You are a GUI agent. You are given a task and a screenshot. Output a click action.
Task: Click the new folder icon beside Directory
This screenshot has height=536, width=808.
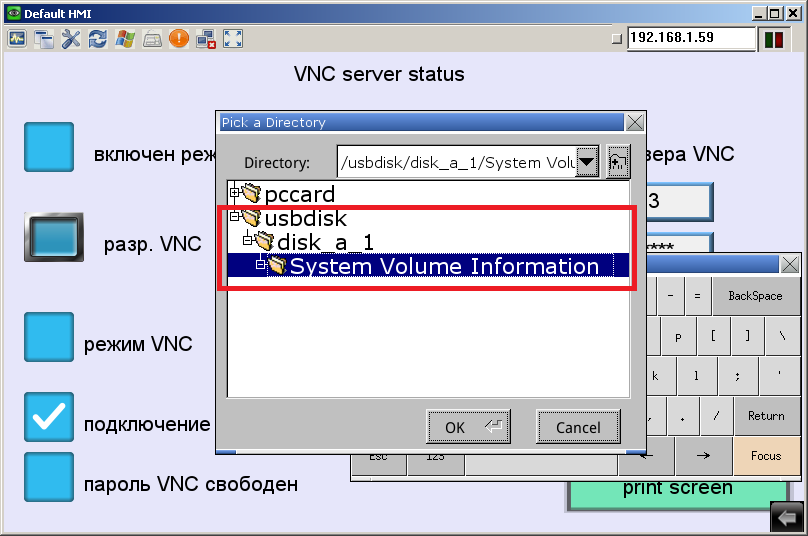618,162
